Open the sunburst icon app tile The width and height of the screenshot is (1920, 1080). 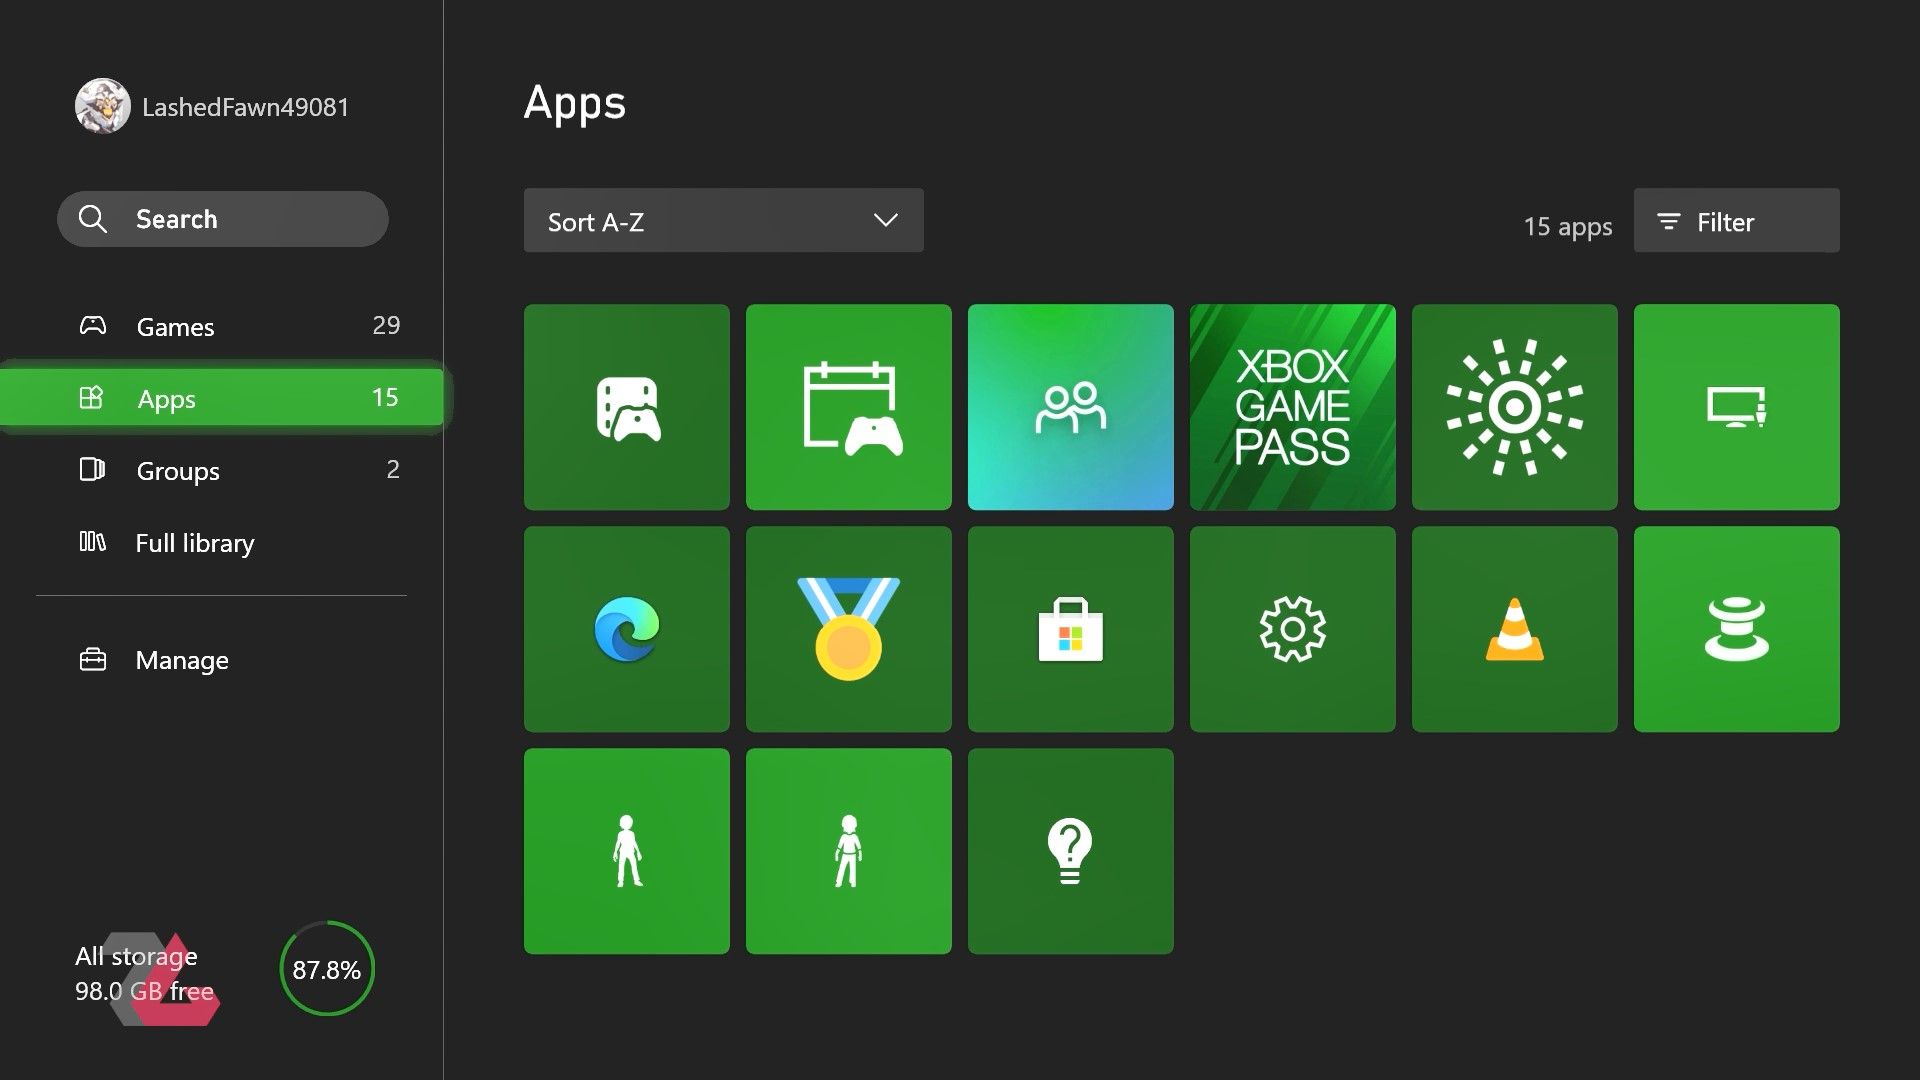pos(1515,407)
